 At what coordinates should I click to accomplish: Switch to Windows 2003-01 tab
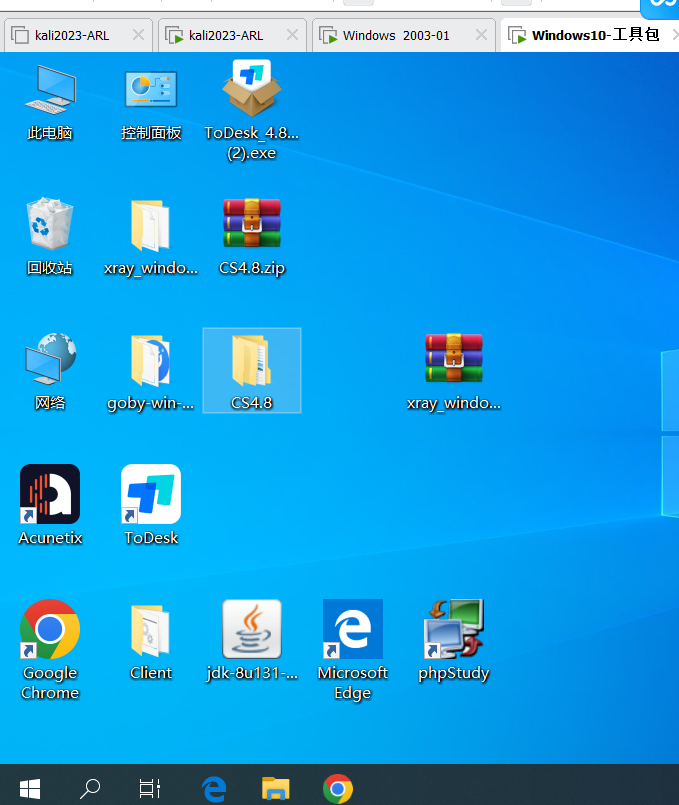[x=403, y=35]
